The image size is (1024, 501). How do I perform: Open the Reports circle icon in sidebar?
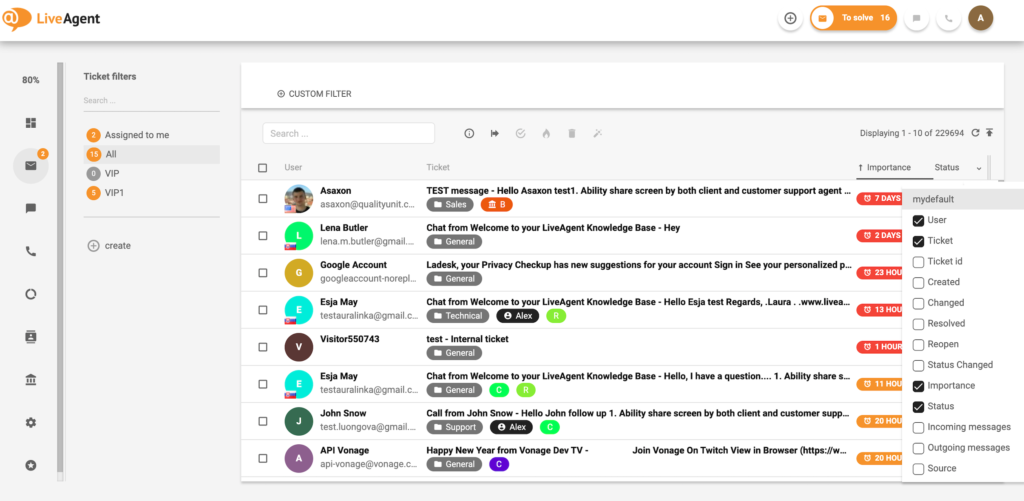pos(31,294)
